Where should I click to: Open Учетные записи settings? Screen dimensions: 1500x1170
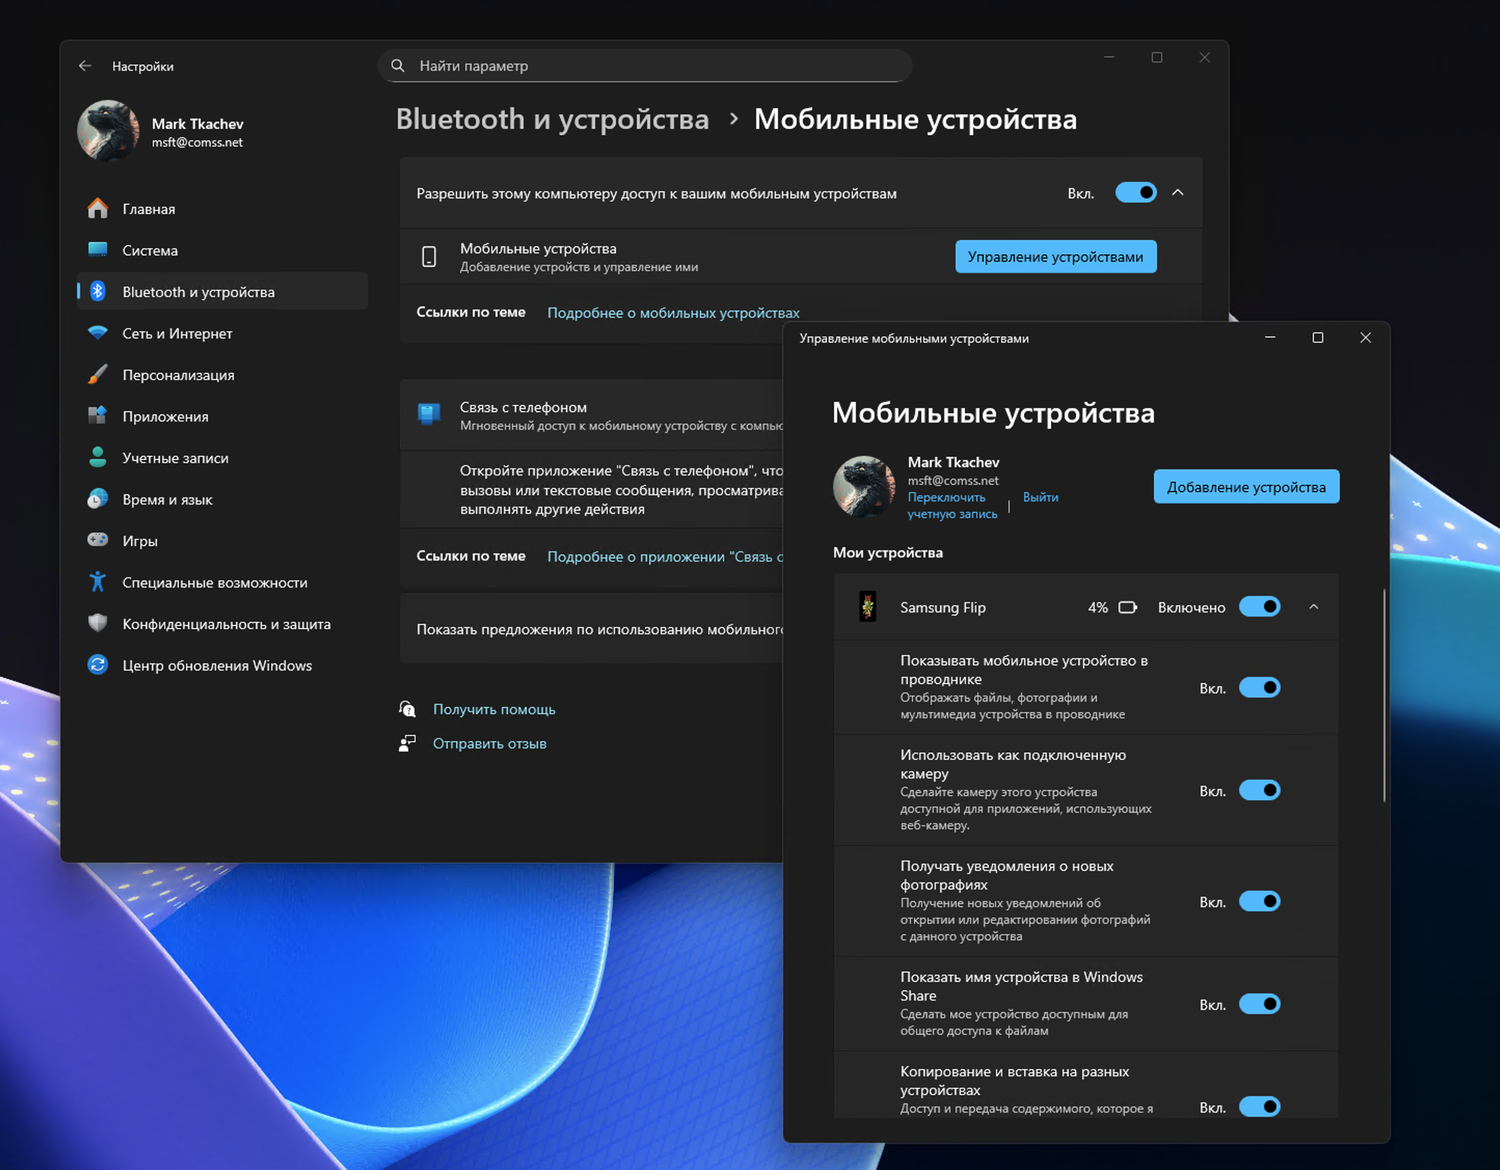pyautogui.click(x=222, y=458)
